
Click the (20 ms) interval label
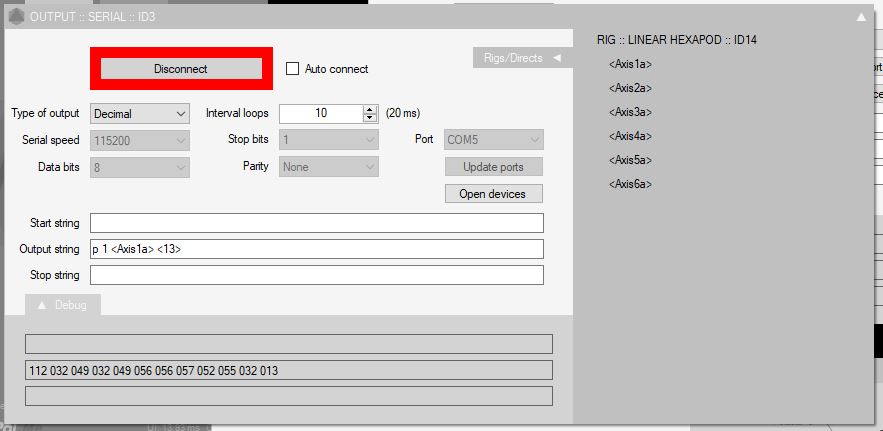pos(403,113)
